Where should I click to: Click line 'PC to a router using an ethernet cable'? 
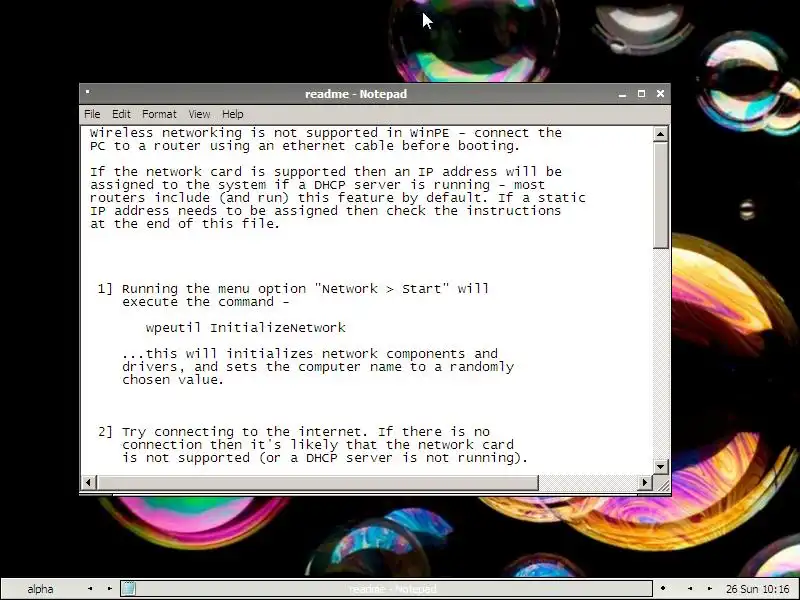(305, 146)
